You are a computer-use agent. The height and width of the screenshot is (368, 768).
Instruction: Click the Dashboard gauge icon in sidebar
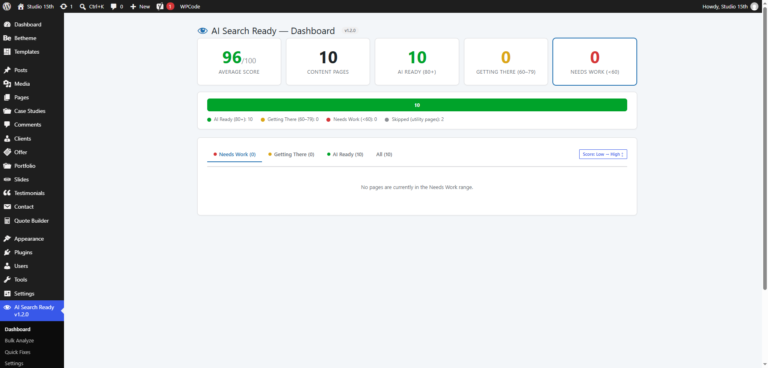(7, 25)
